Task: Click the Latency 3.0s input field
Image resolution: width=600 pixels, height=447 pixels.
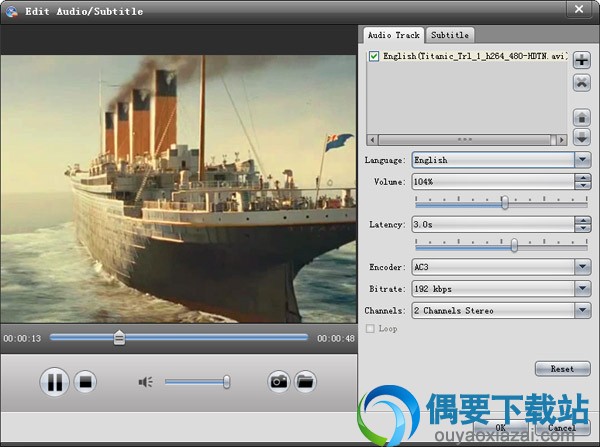Action: 493,225
